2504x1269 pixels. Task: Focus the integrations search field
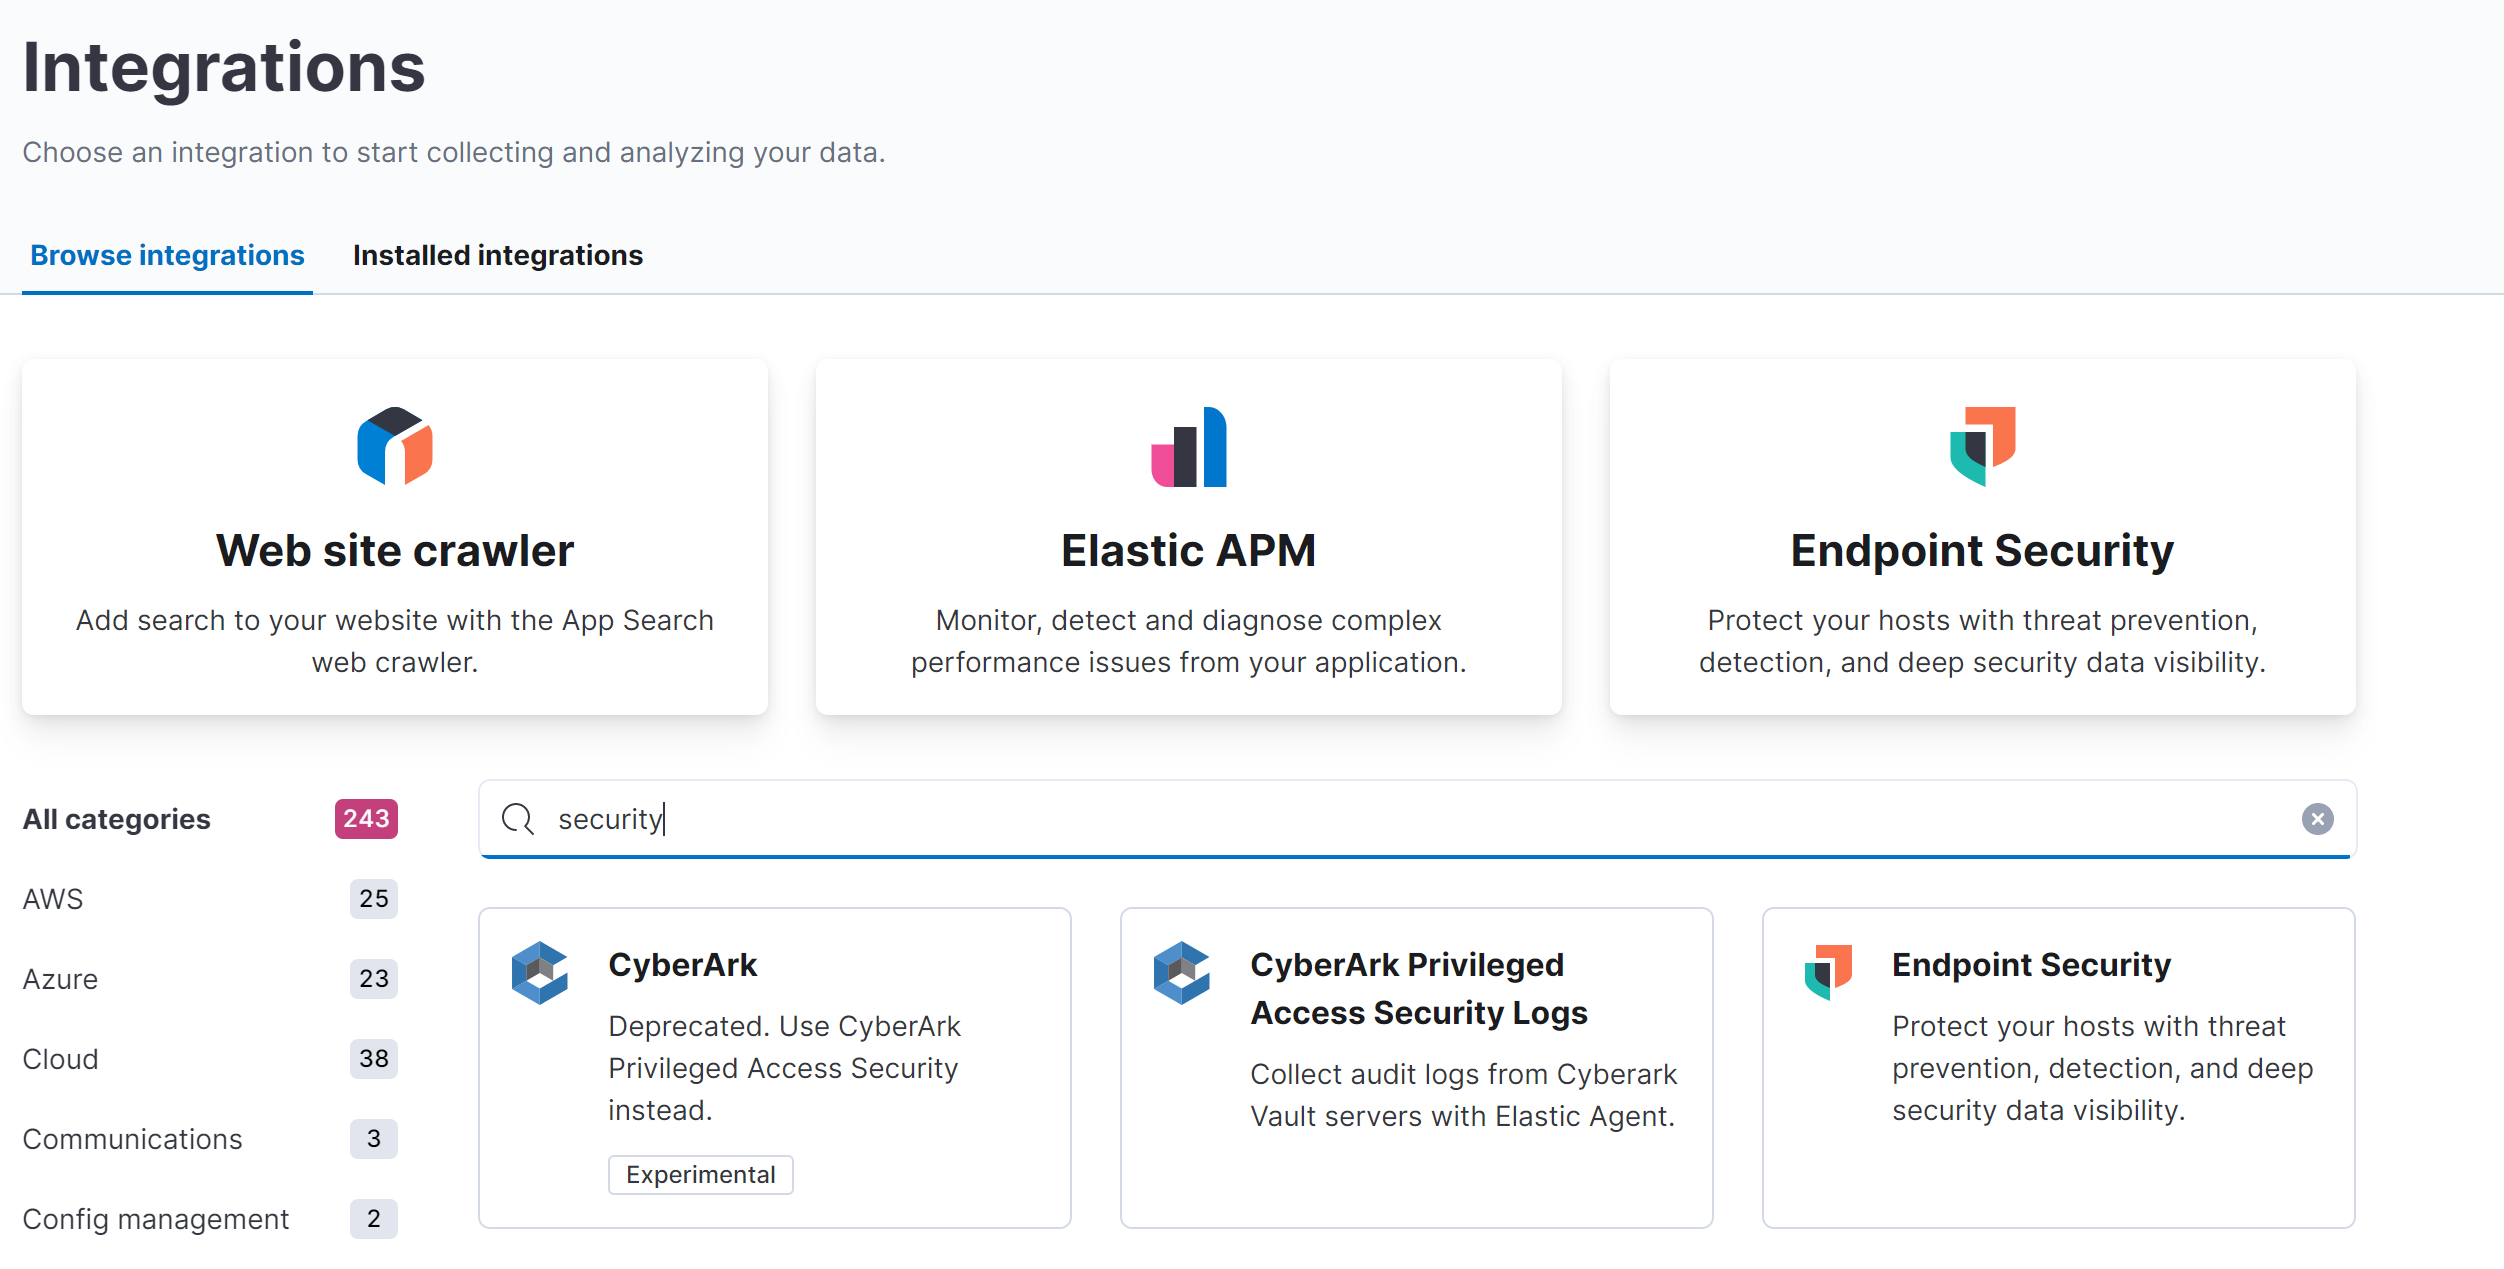(x=1400, y=819)
